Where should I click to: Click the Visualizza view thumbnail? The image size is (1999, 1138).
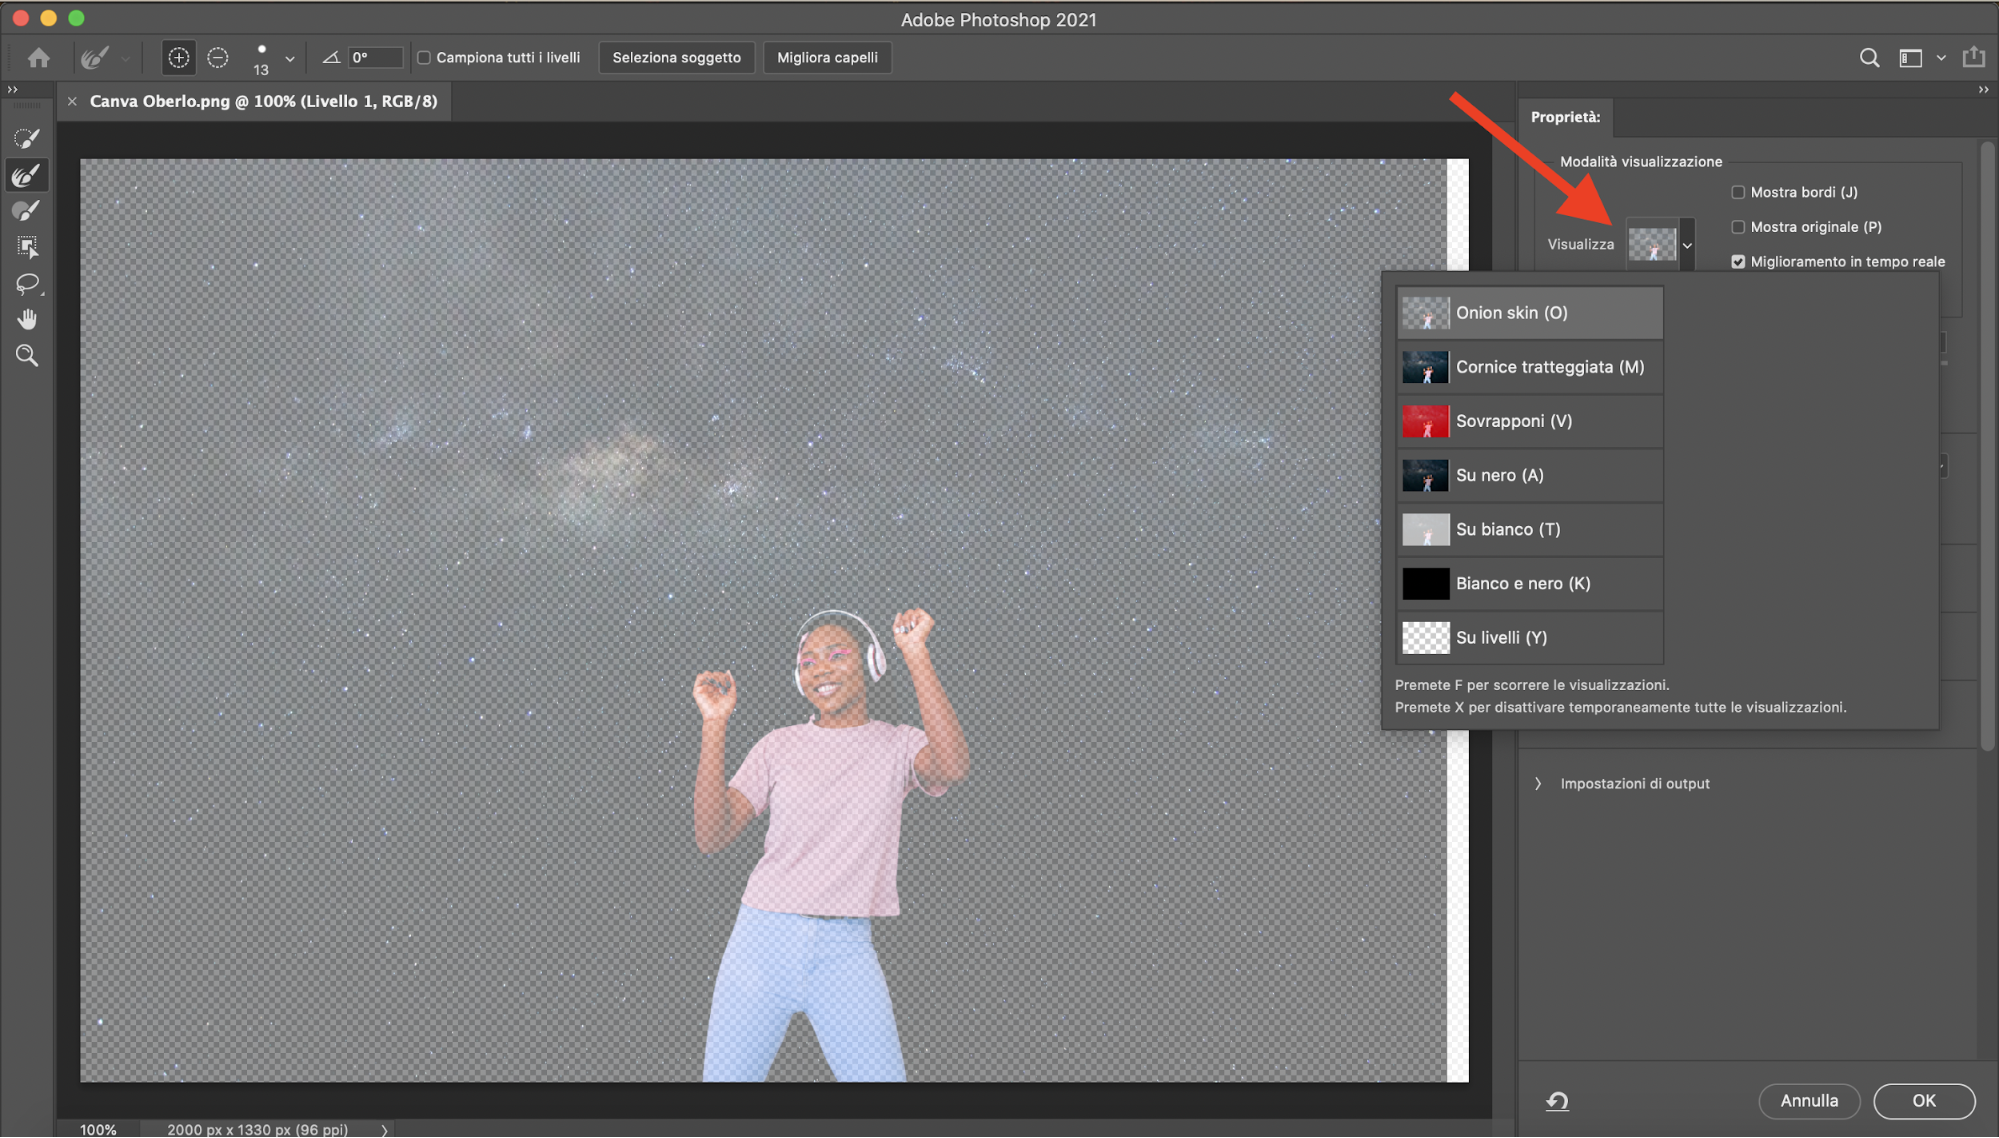pos(1652,244)
